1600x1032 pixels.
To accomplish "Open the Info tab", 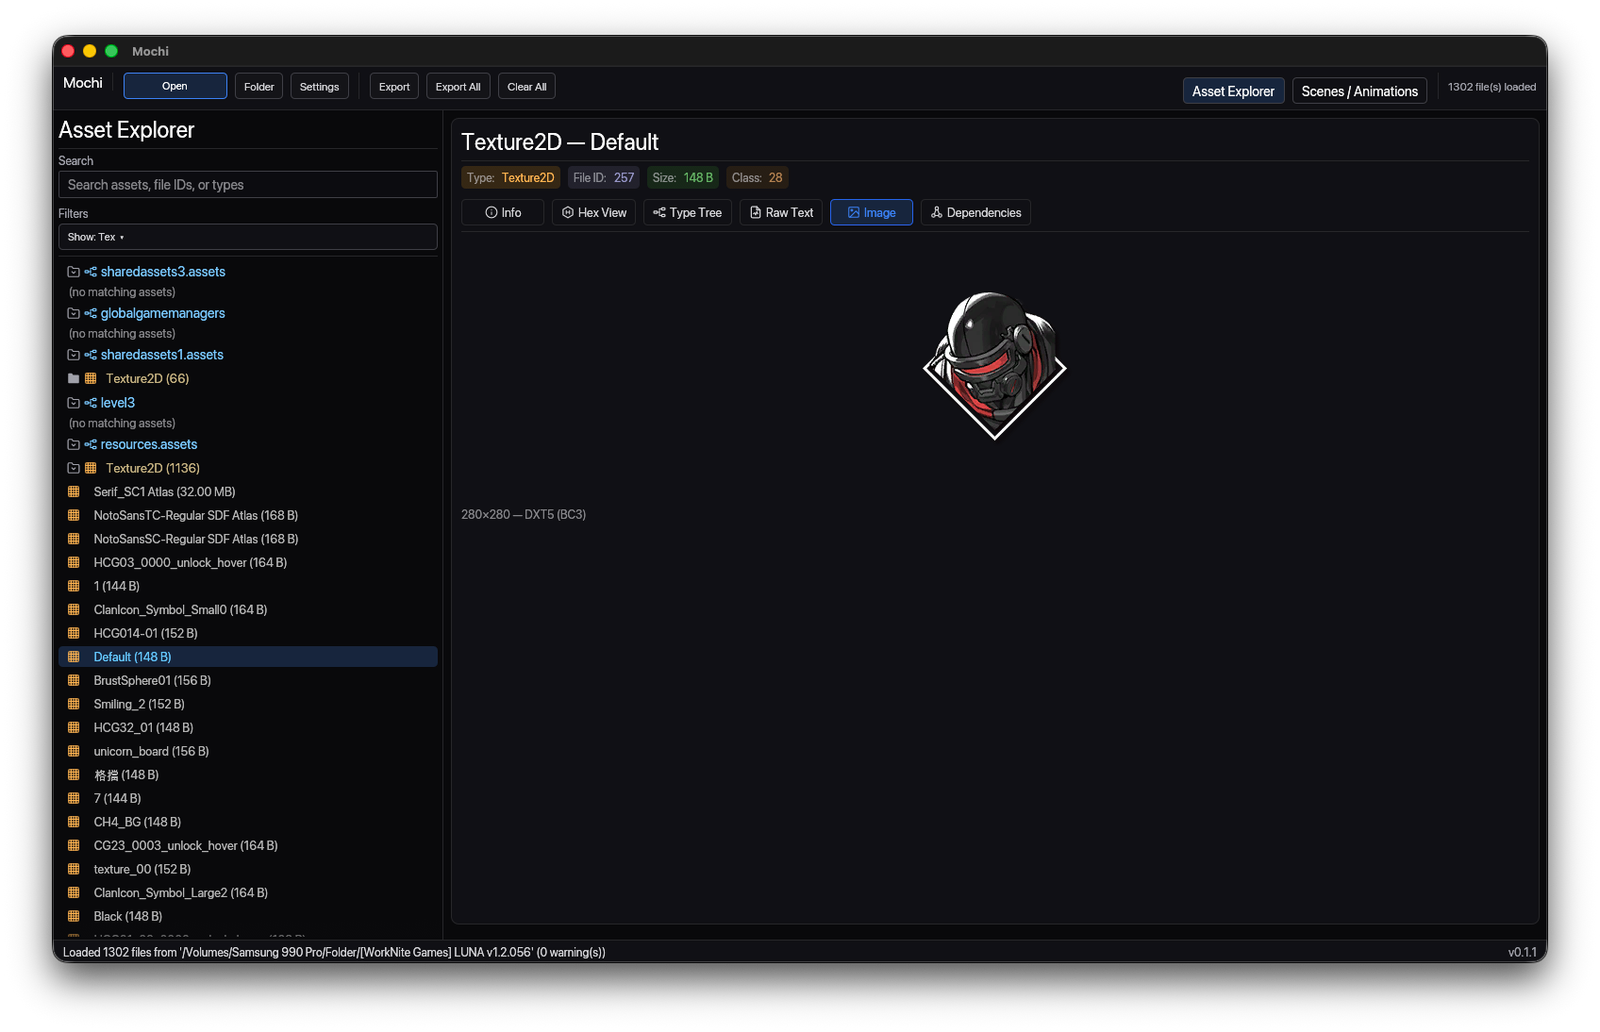I will point(503,213).
